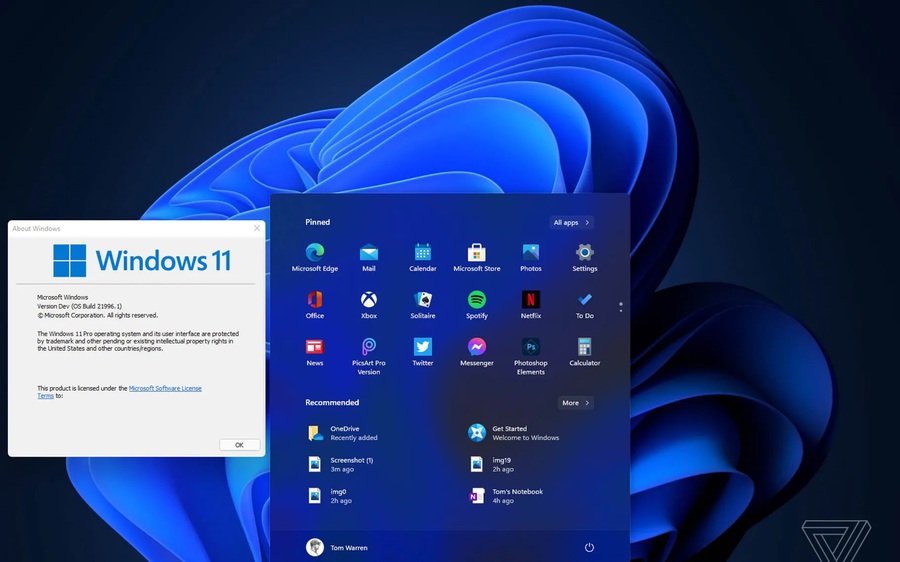Open the Xbox app
Image resolution: width=900 pixels, height=562 pixels.
point(368,305)
